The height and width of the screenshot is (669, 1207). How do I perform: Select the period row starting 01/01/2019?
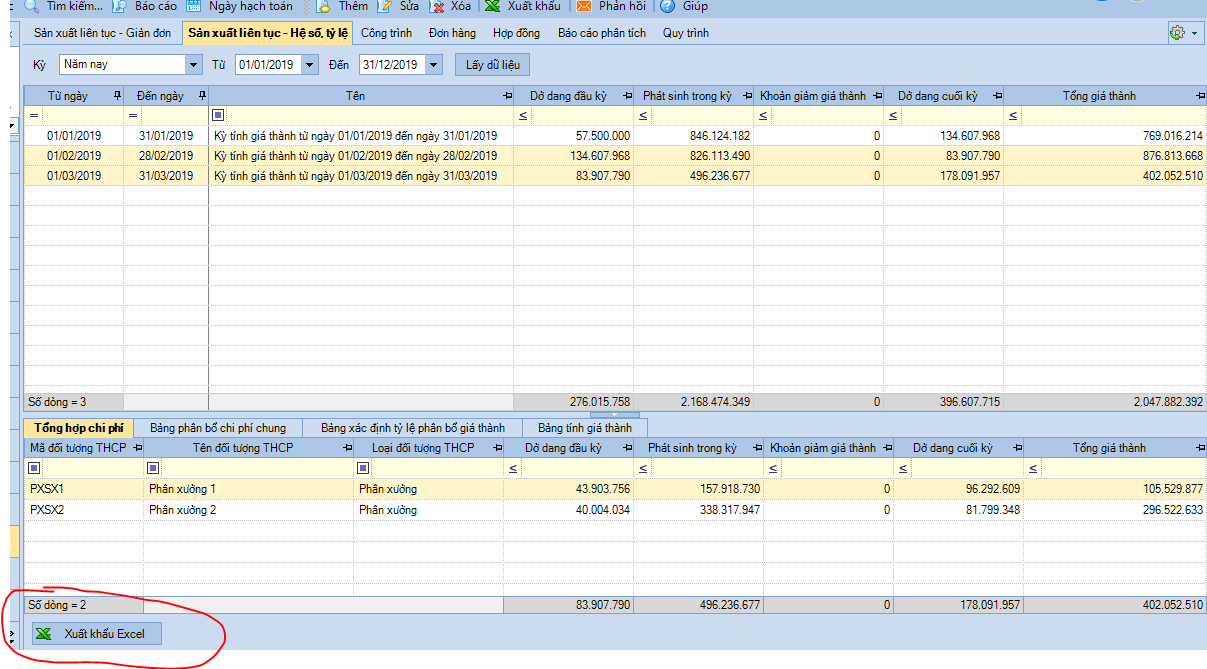[x=615, y=135]
